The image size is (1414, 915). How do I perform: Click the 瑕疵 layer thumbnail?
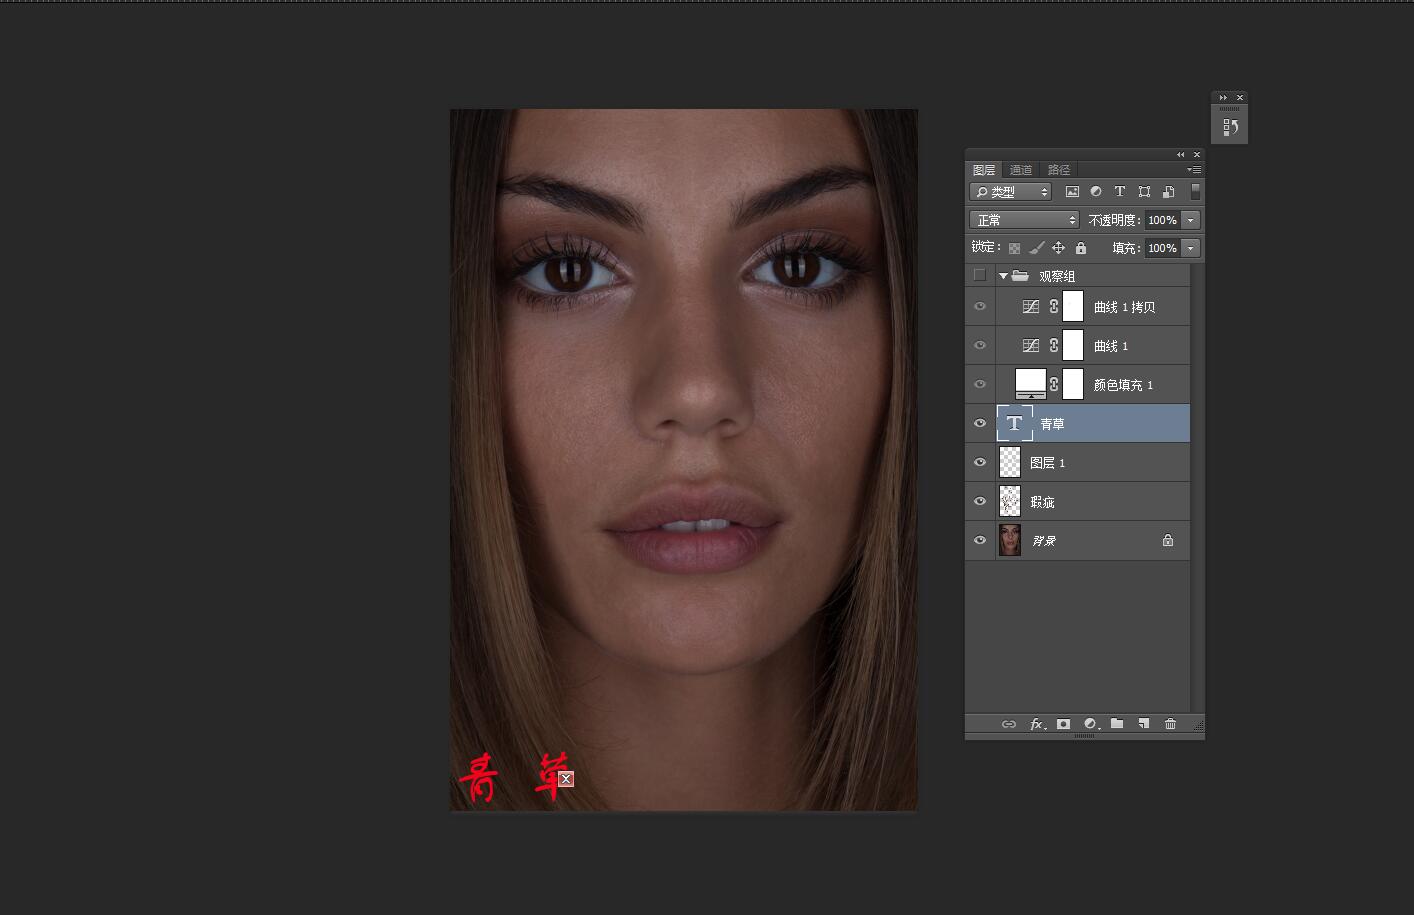point(1010,502)
